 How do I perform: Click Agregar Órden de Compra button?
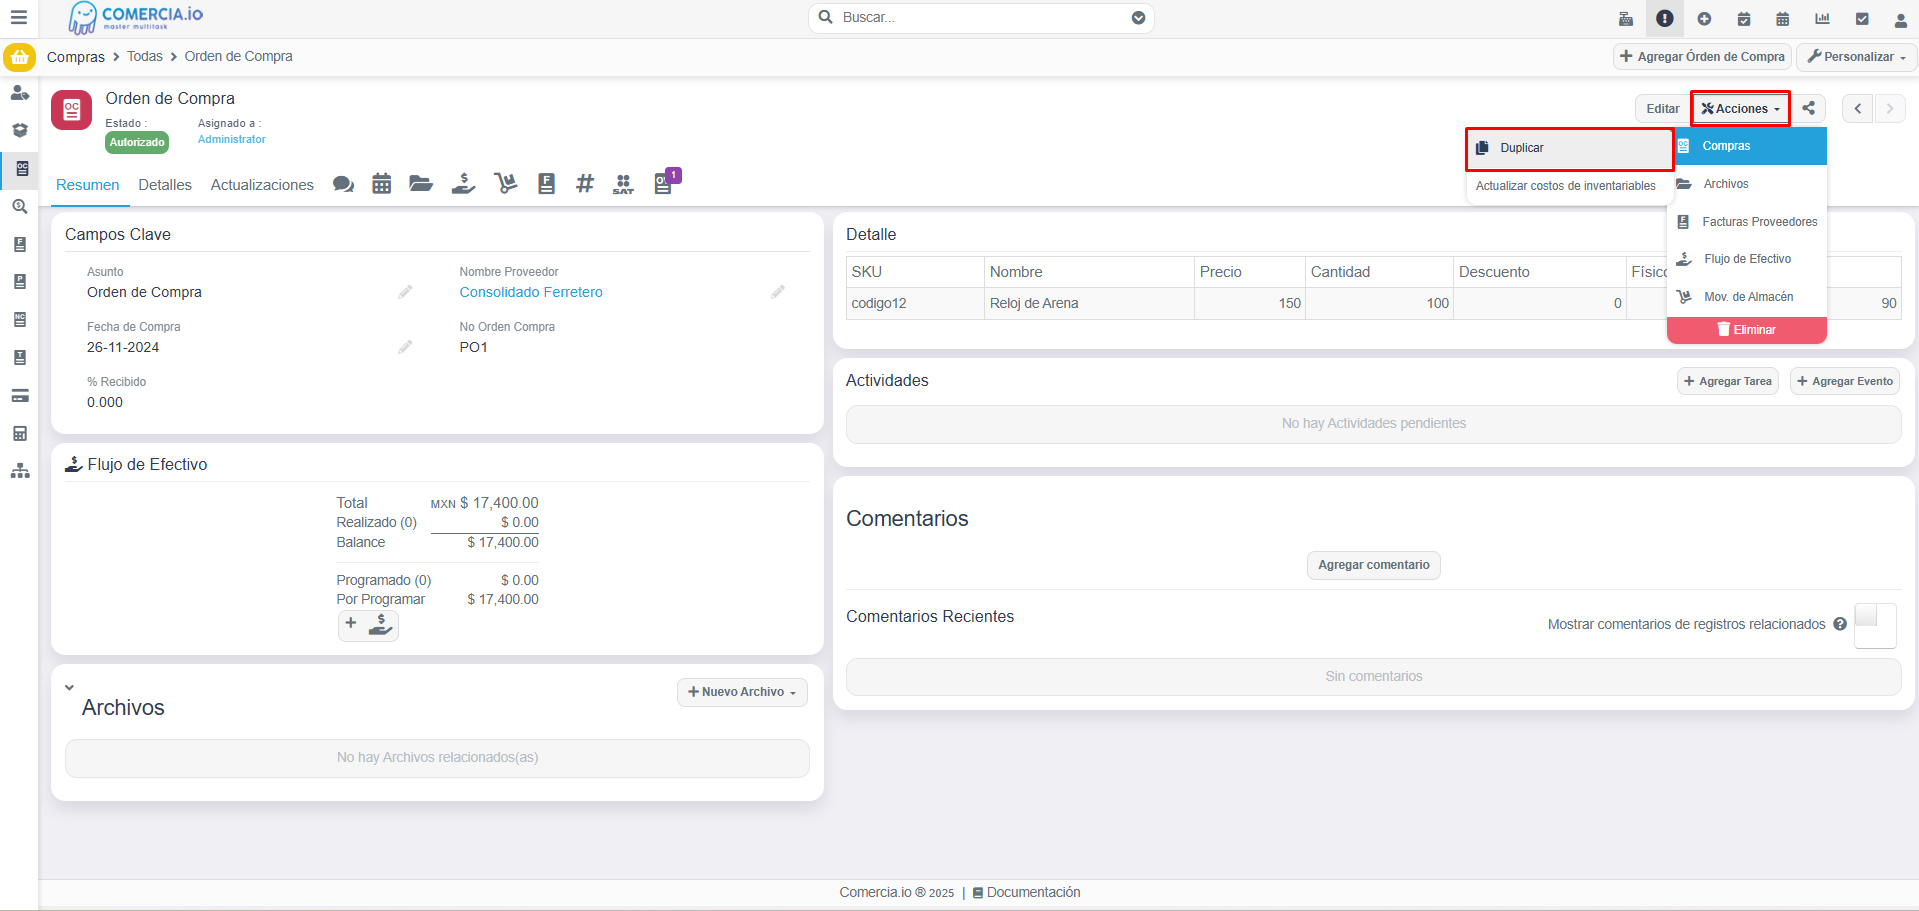[1702, 57]
